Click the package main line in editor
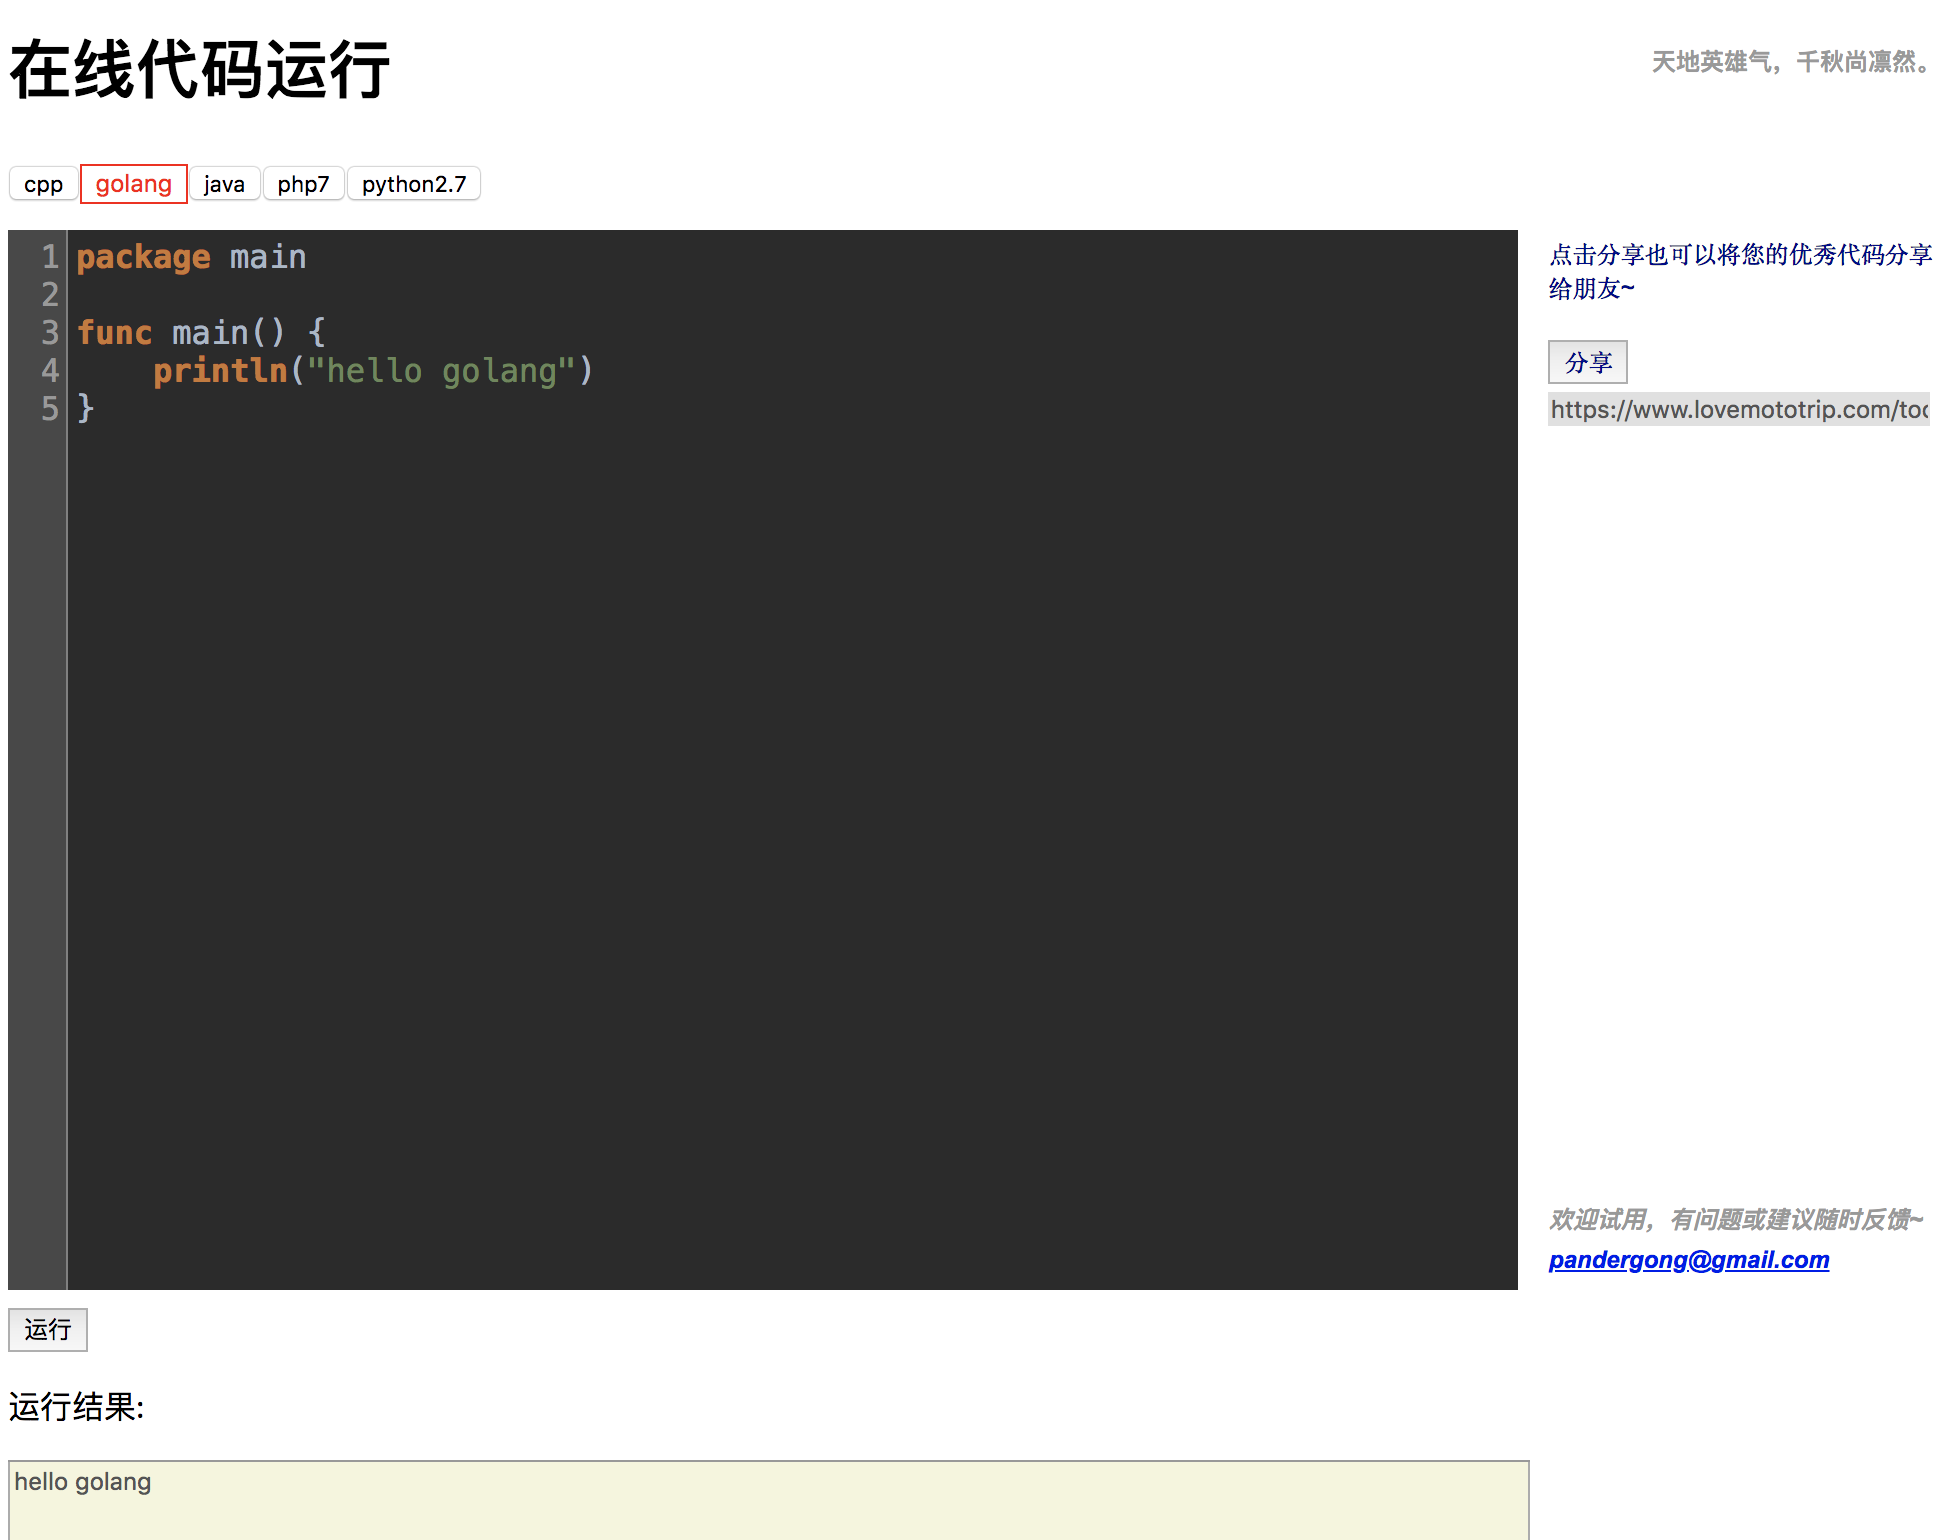The height and width of the screenshot is (1540, 1950). pos(190,257)
